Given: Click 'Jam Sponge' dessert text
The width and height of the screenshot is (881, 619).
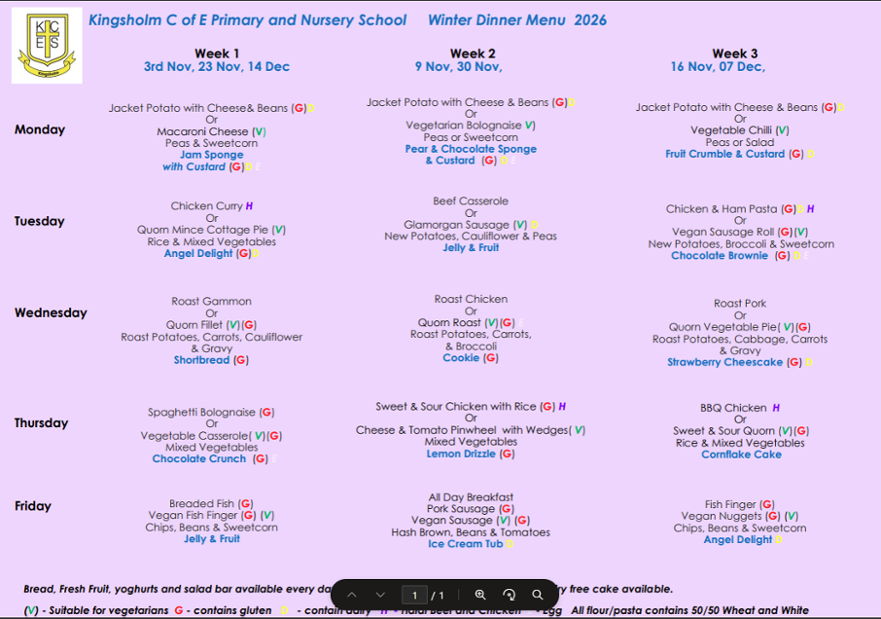Looking at the screenshot, I should [212, 154].
